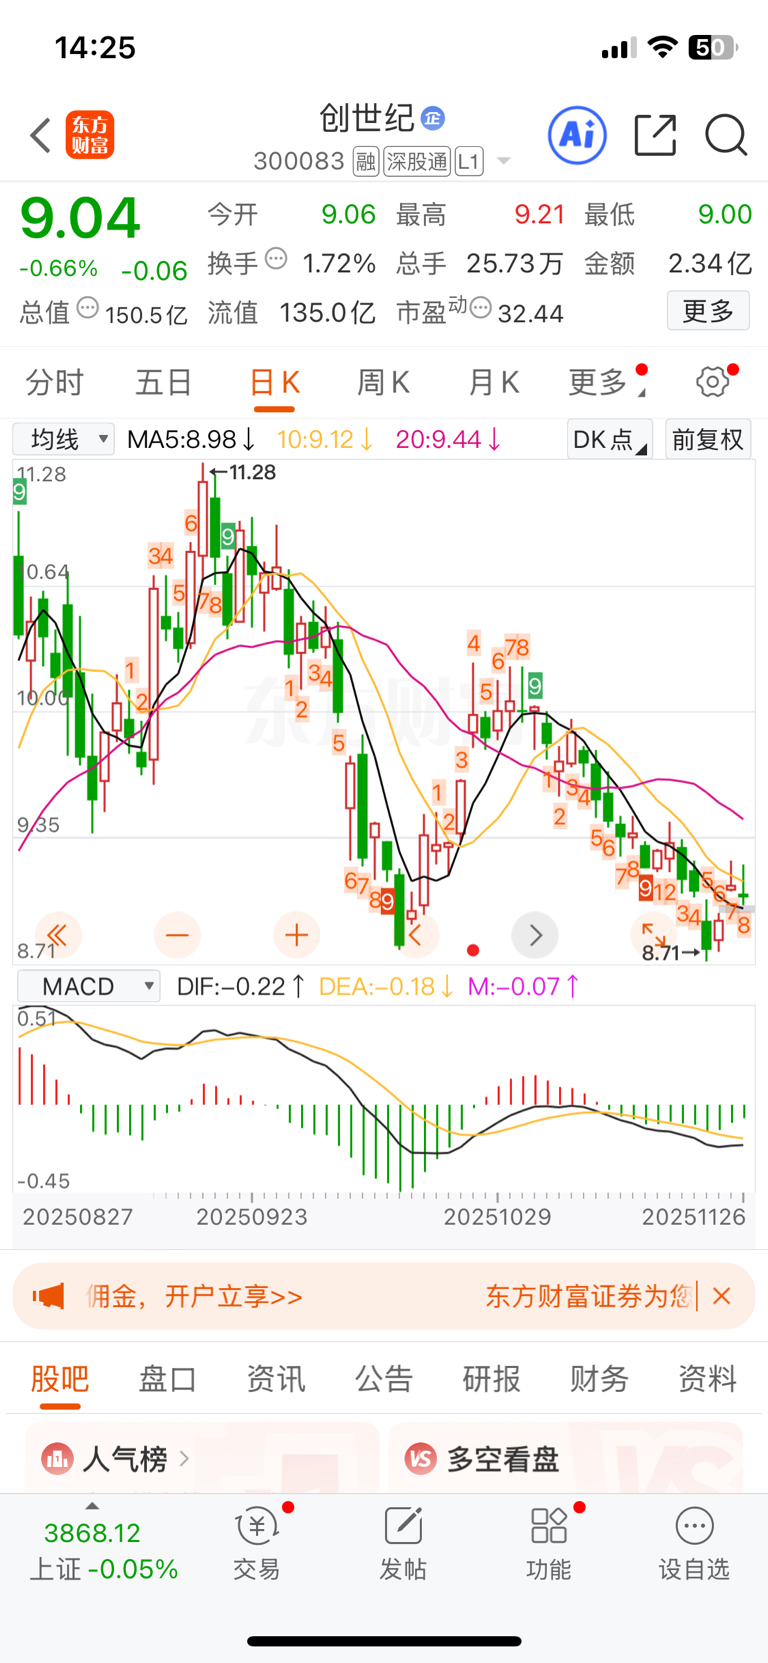Viewport: 768px width, 1663px height.
Task: Tap the 今开 9.06 value
Action: click(348, 214)
